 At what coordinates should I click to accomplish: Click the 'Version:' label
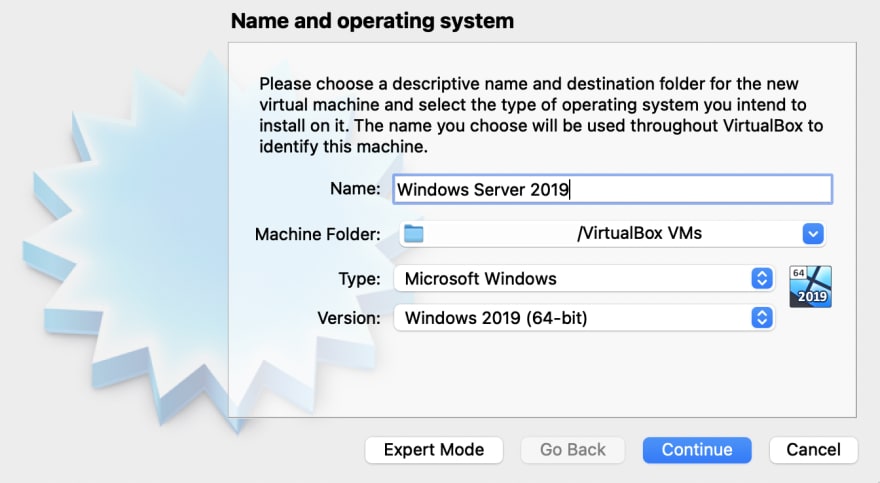pos(349,318)
